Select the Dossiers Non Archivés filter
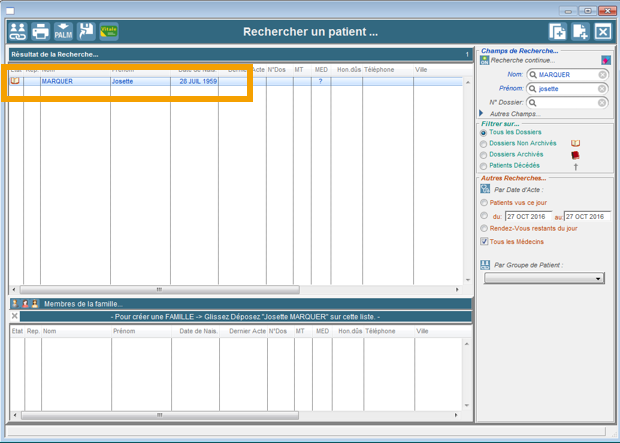The width and height of the screenshot is (620, 443). click(484, 144)
